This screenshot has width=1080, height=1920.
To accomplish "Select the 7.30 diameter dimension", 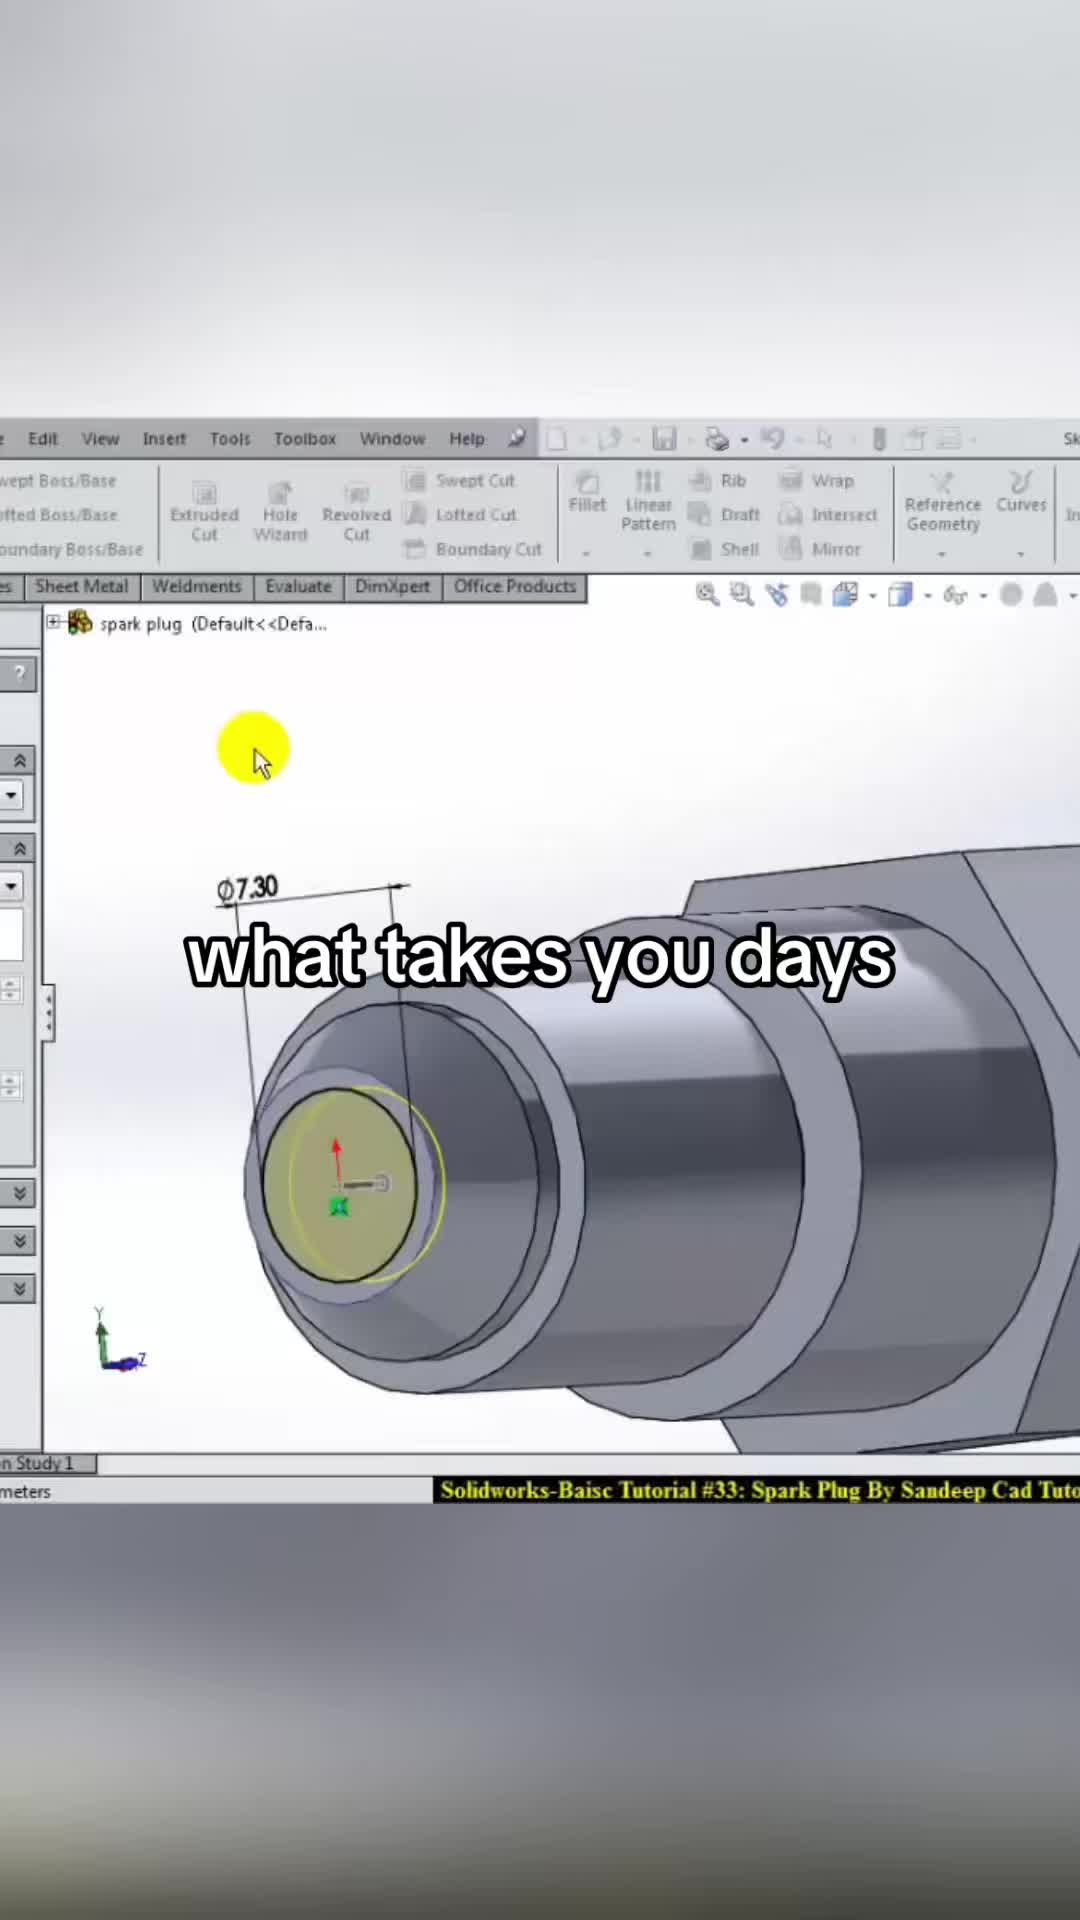I will (247, 889).
